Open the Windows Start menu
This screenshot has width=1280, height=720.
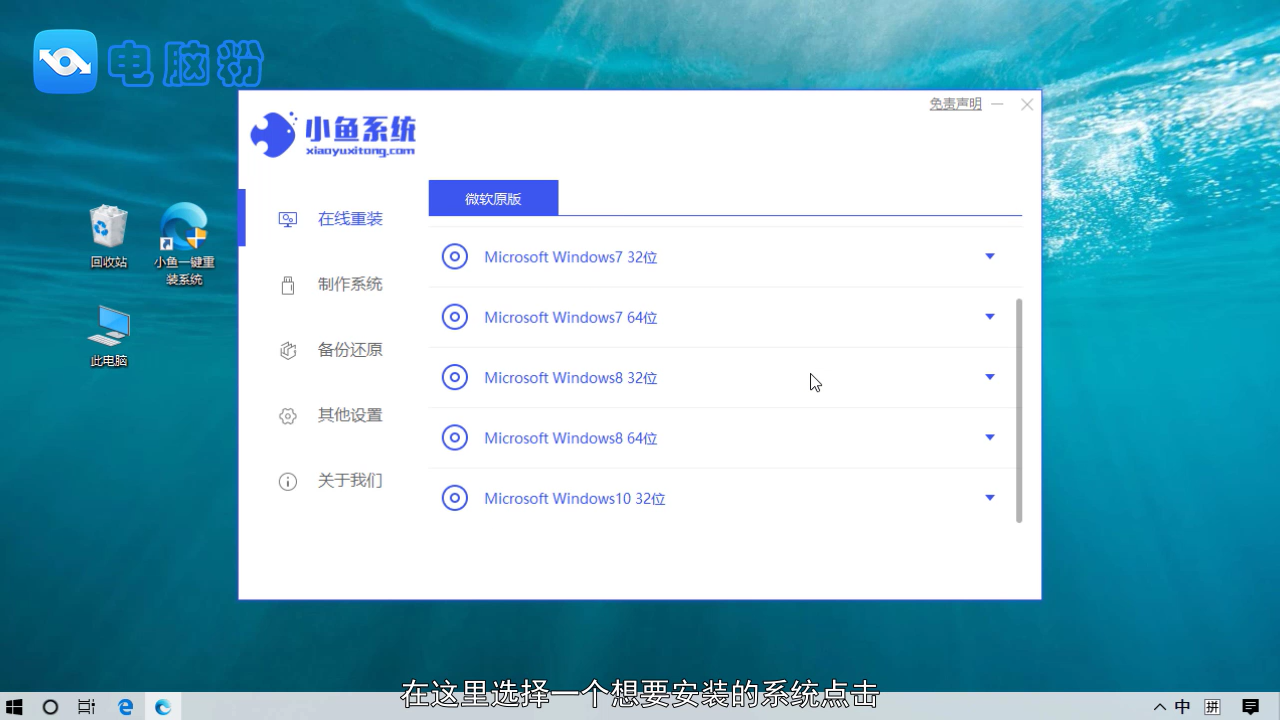[x=14, y=707]
